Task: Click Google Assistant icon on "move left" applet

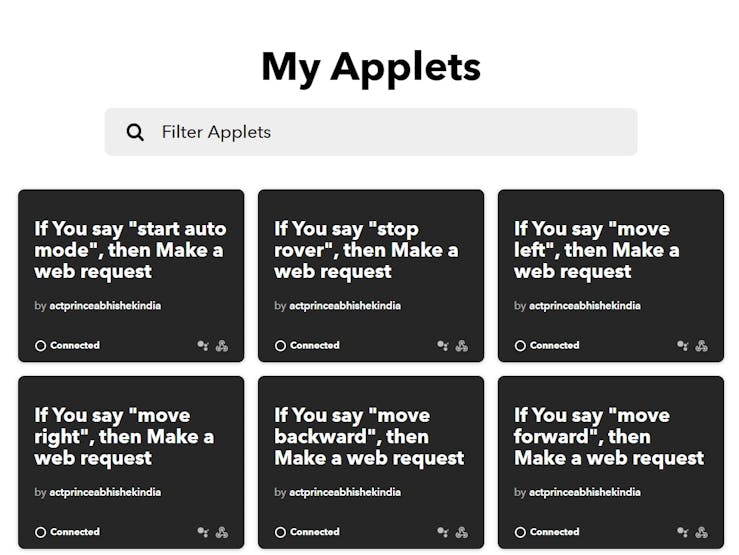Action: (x=683, y=346)
